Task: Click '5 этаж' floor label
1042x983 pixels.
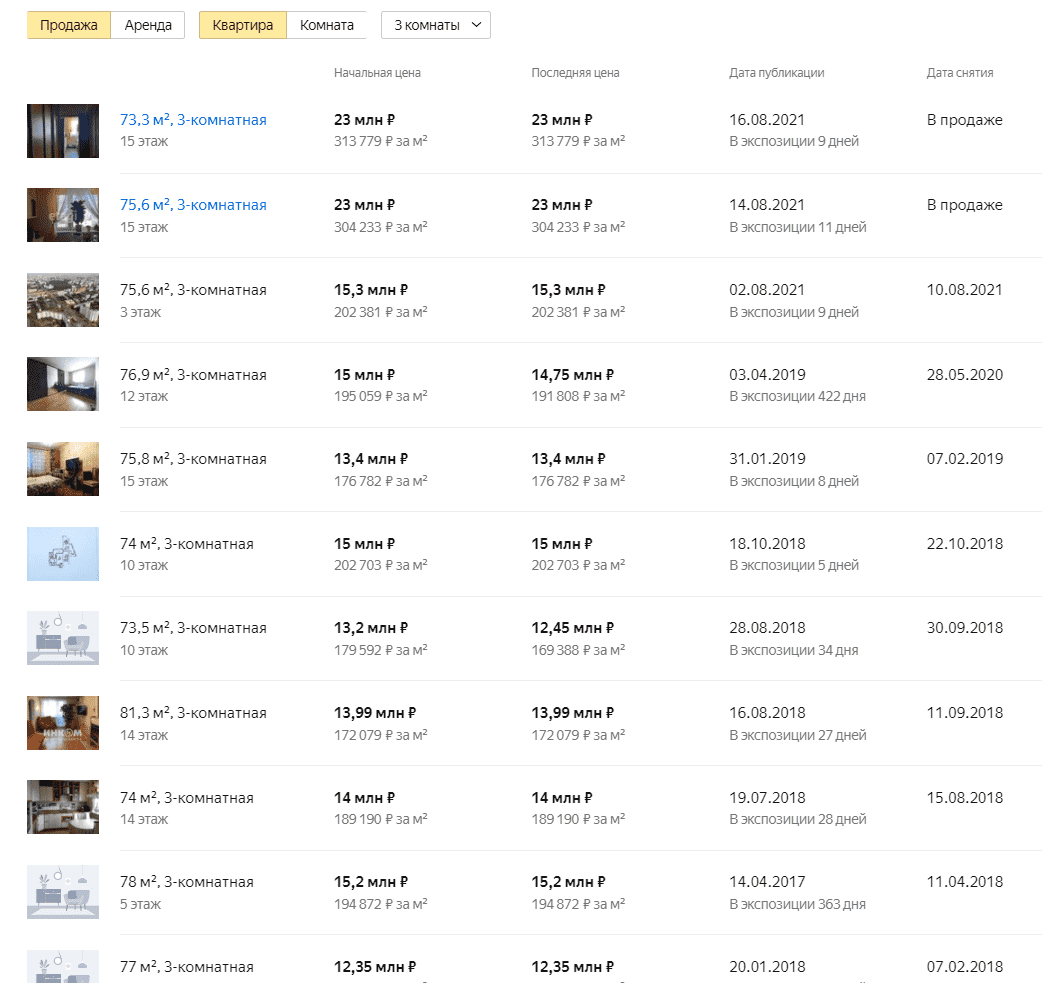Action: point(140,904)
